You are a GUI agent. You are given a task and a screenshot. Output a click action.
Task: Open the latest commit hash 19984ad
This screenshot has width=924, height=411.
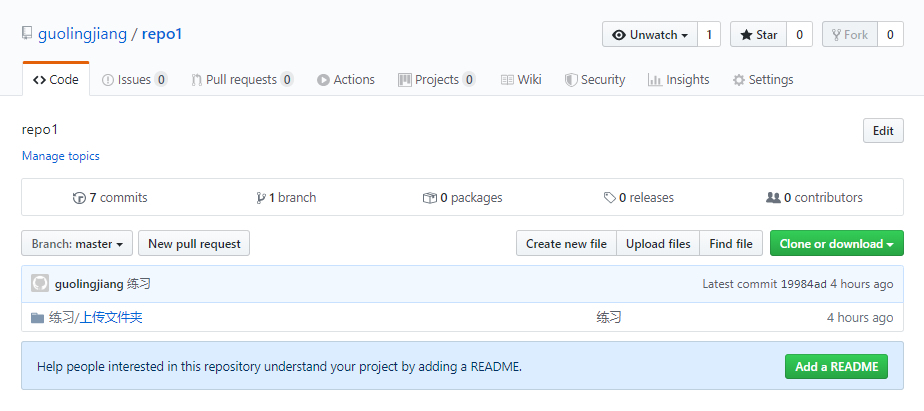[x=804, y=284]
